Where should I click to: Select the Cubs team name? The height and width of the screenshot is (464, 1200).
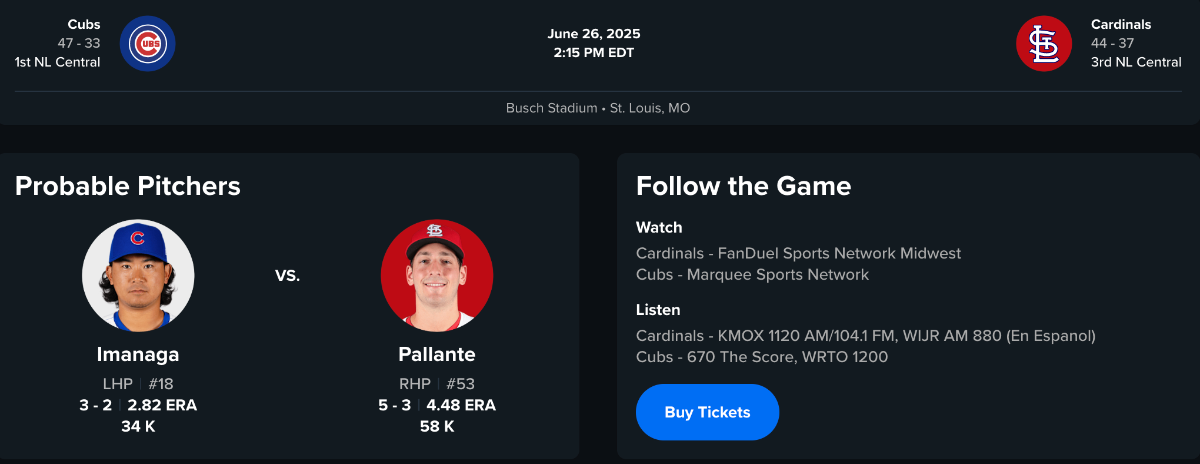pos(84,24)
